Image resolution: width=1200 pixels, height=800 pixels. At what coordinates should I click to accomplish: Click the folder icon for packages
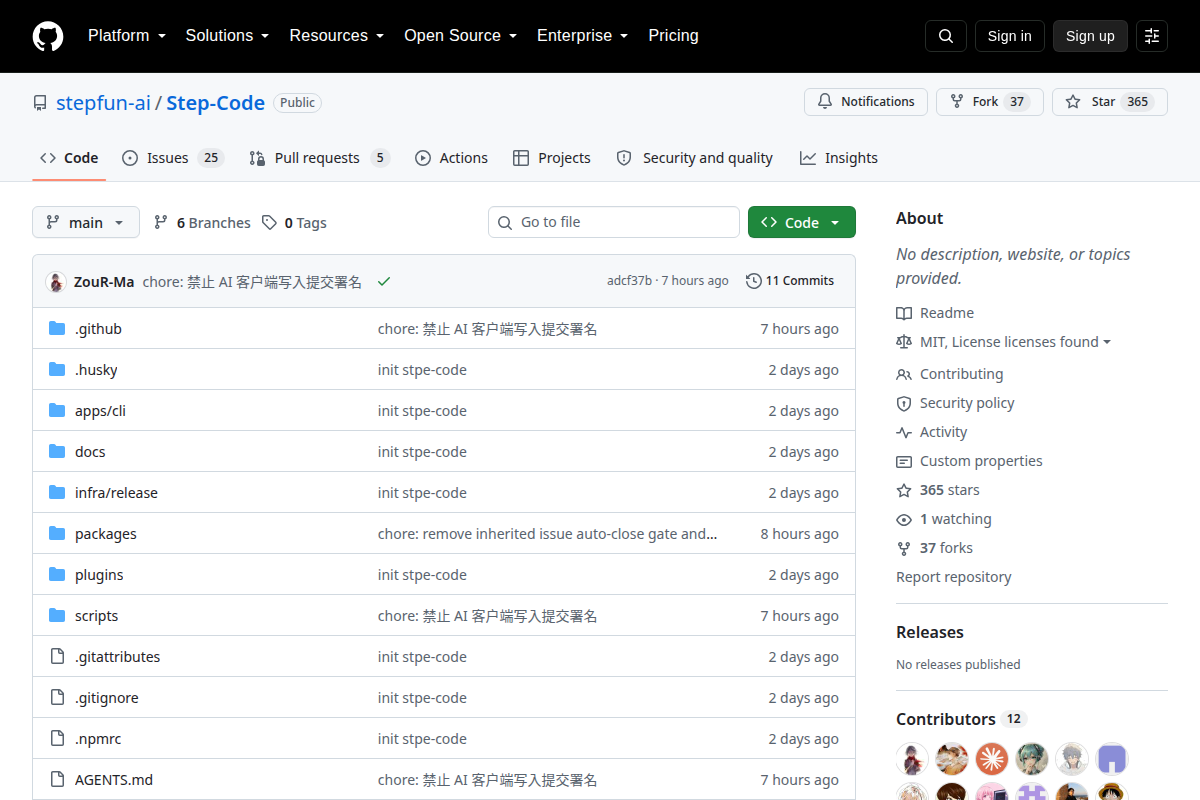57,534
